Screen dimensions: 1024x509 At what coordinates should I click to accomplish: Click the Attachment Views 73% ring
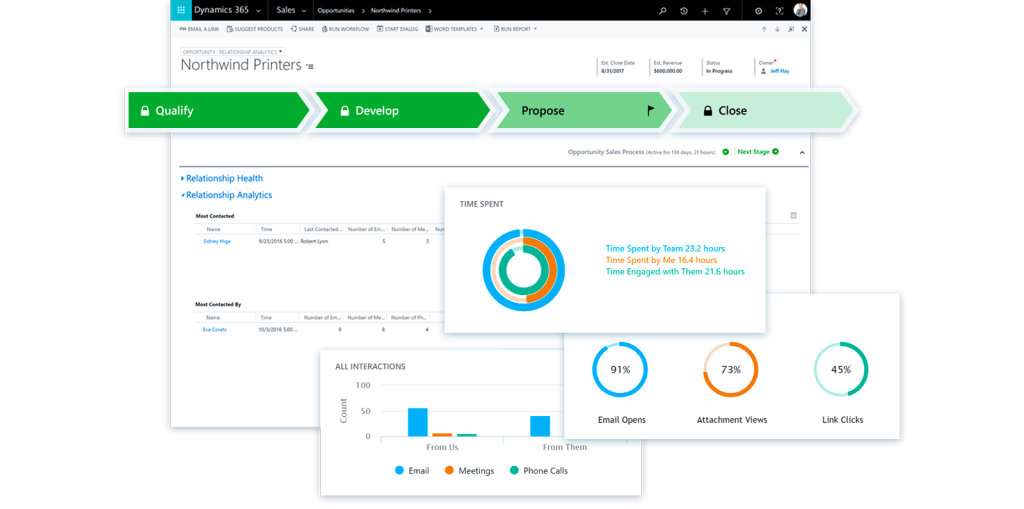tap(731, 369)
